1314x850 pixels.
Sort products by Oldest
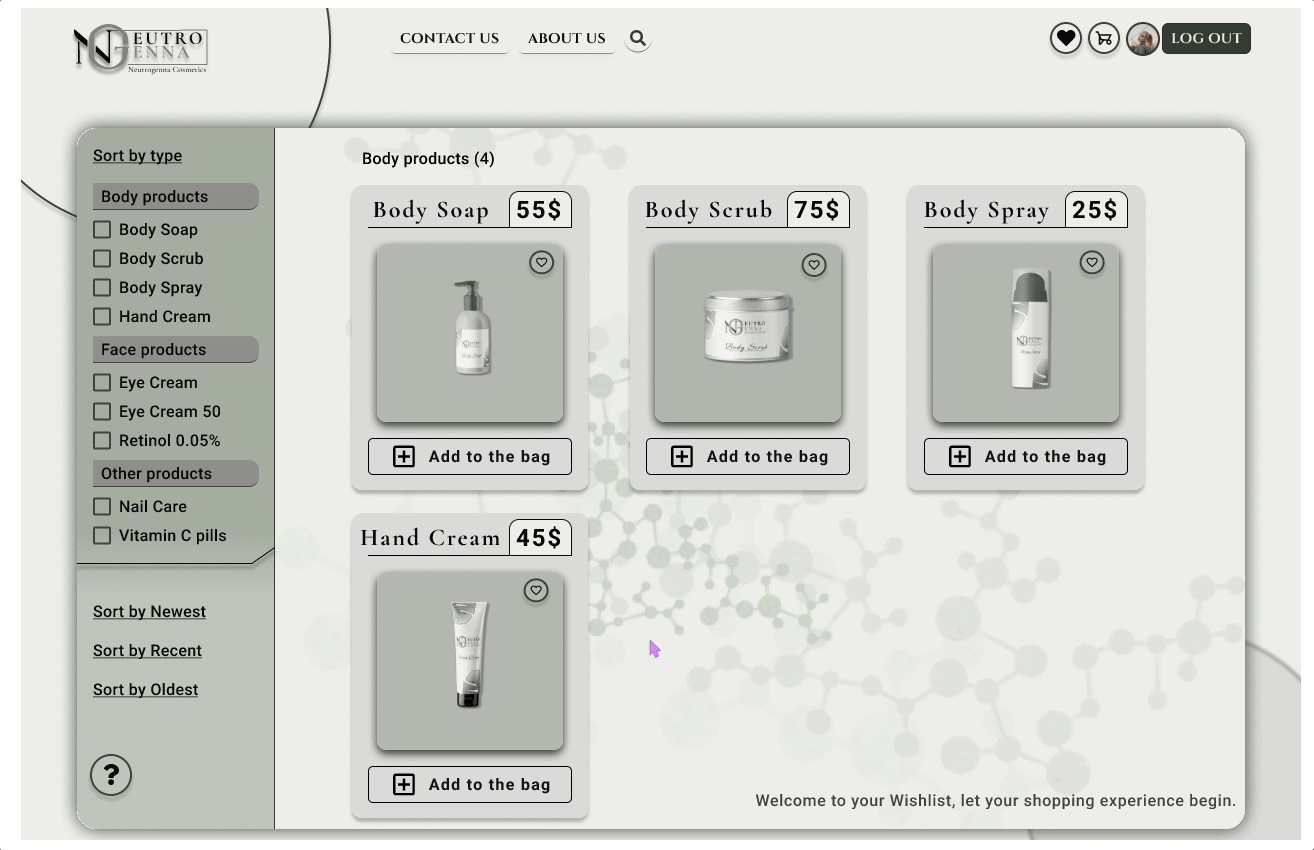point(146,690)
